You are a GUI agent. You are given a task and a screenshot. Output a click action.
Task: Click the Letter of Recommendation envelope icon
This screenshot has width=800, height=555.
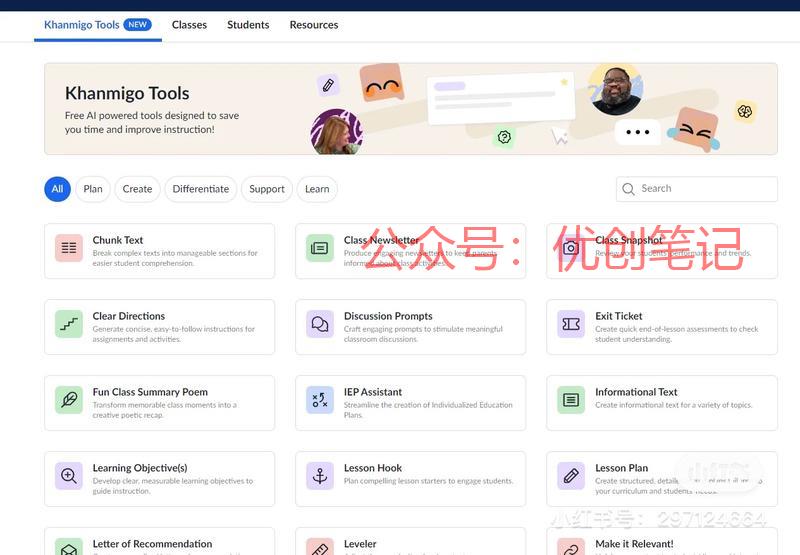point(69,547)
